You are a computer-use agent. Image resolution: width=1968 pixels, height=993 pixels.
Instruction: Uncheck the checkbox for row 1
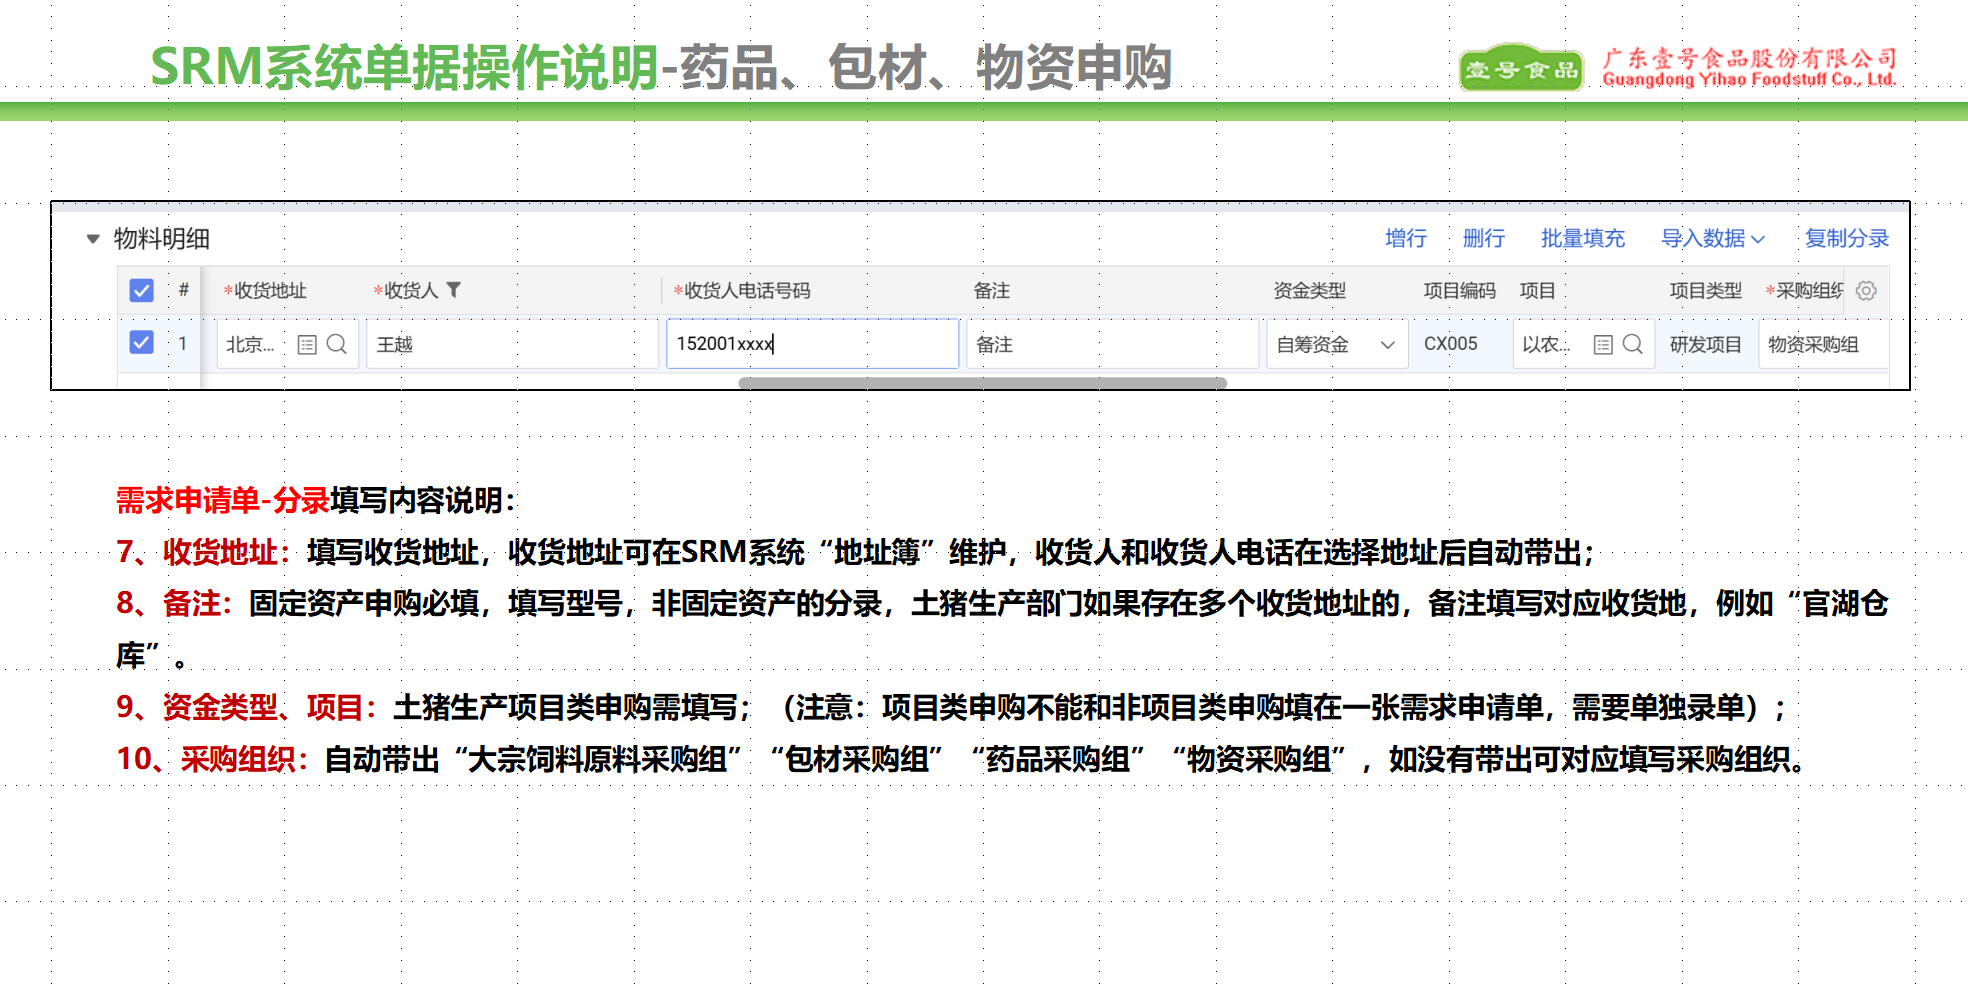pos(142,343)
